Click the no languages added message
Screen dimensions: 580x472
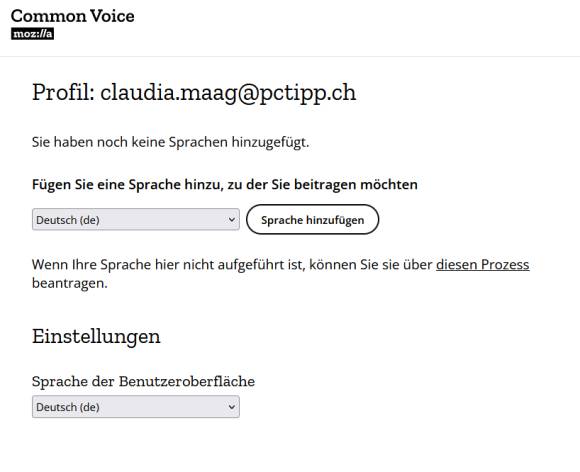(171, 142)
